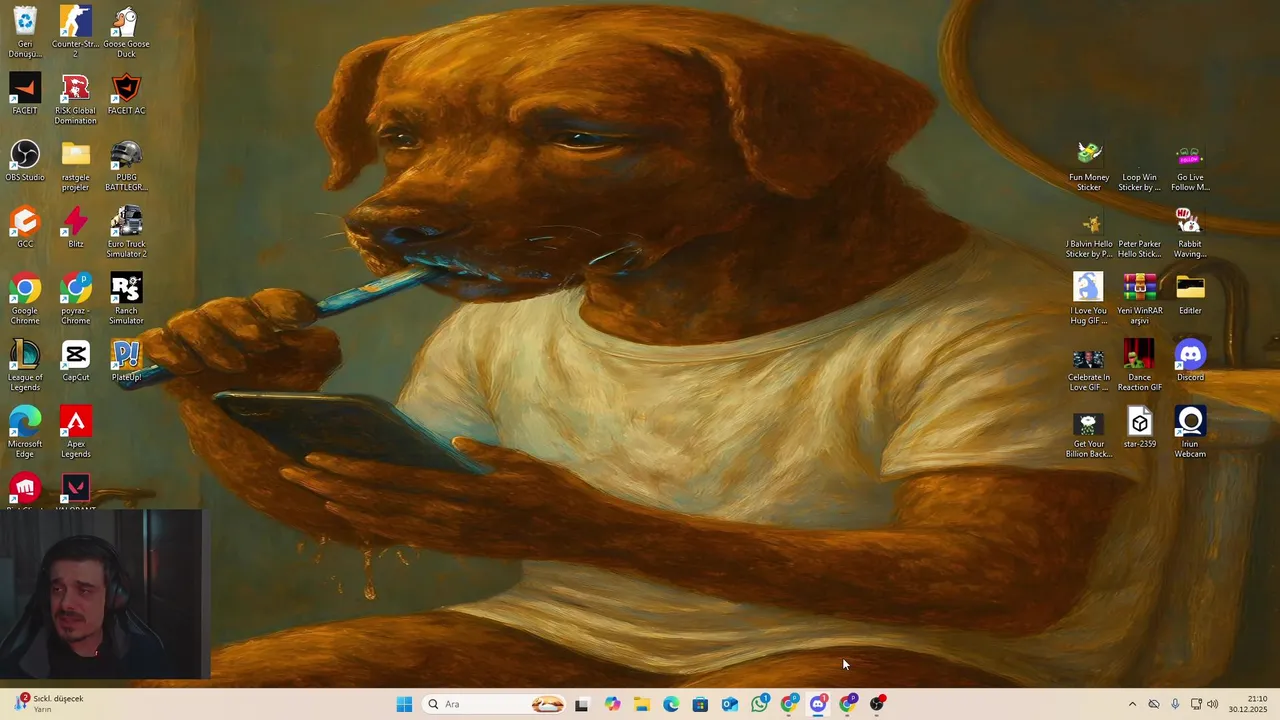Select RISK Global Domination shortcut
The height and width of the screenshot is (720, 1280).
[x=75, y=98]
